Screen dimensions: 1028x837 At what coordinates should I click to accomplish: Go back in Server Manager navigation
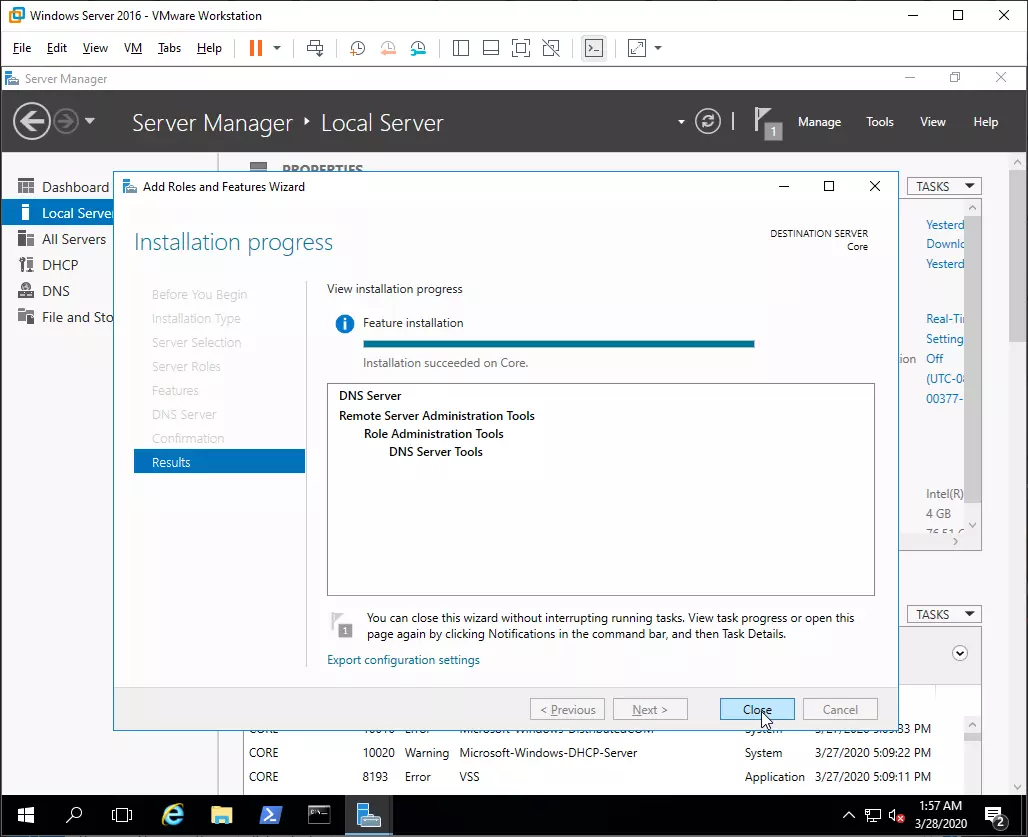(x=31, y=121)
